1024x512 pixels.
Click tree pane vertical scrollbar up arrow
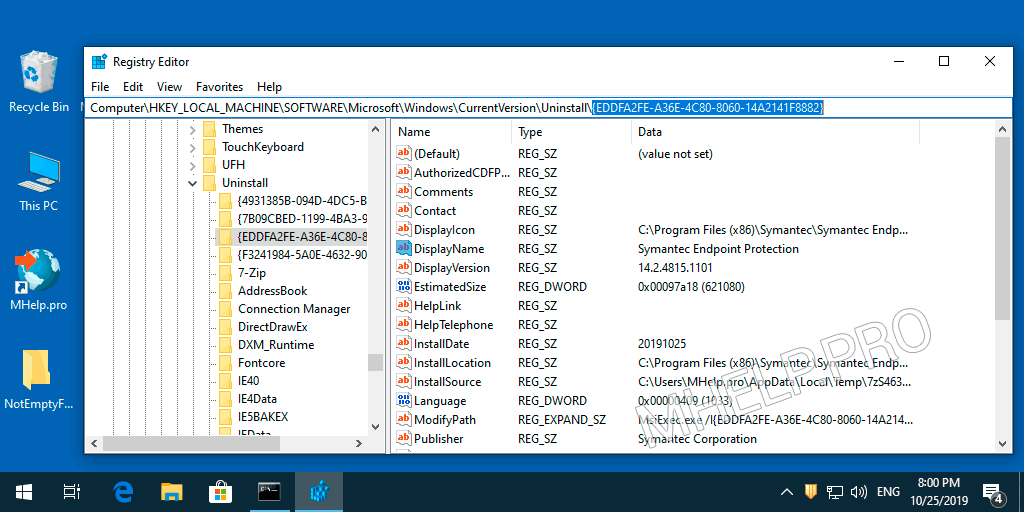coord(376,129)
